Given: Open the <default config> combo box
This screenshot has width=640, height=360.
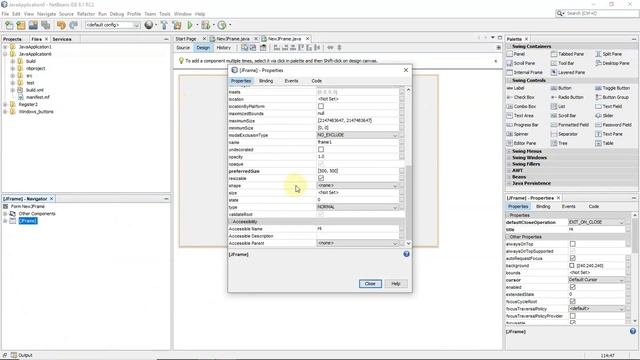Looking at the screenshot, I should pos(112,25).
